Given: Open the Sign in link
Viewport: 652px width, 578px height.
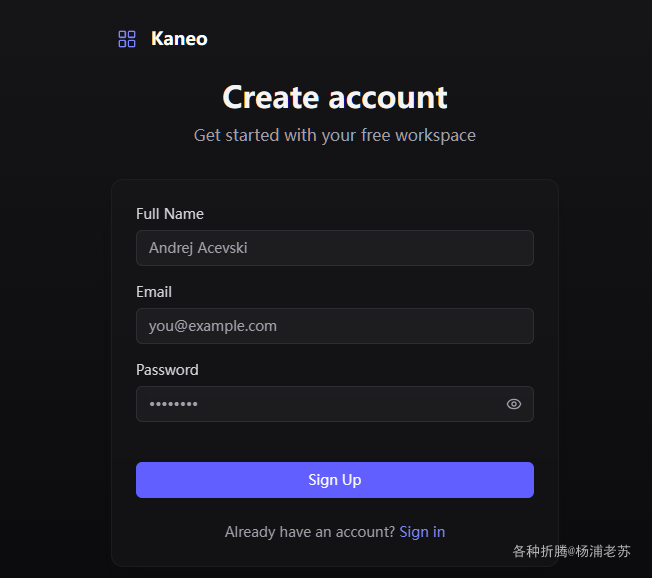Looking at the screenshot, I should click(422, 532).
